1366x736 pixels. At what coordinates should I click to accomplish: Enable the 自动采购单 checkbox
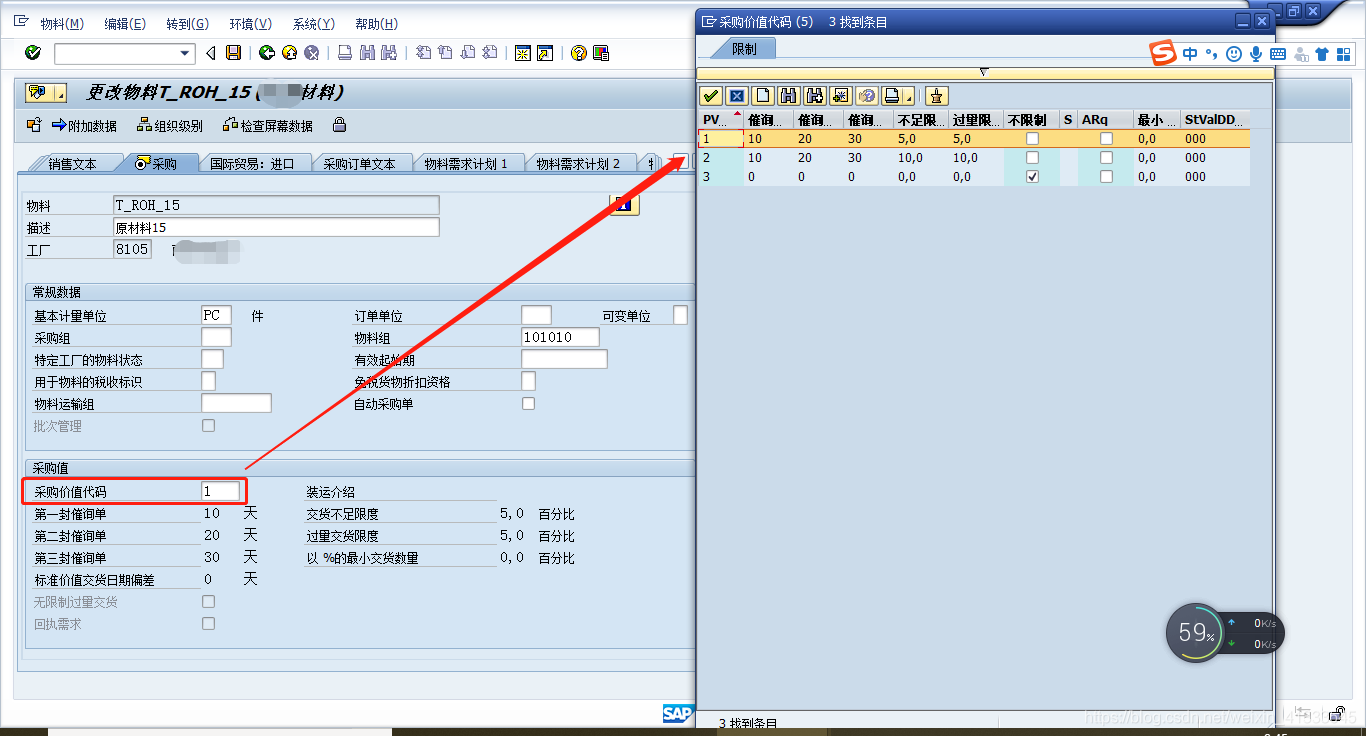(x=528, y=404)
